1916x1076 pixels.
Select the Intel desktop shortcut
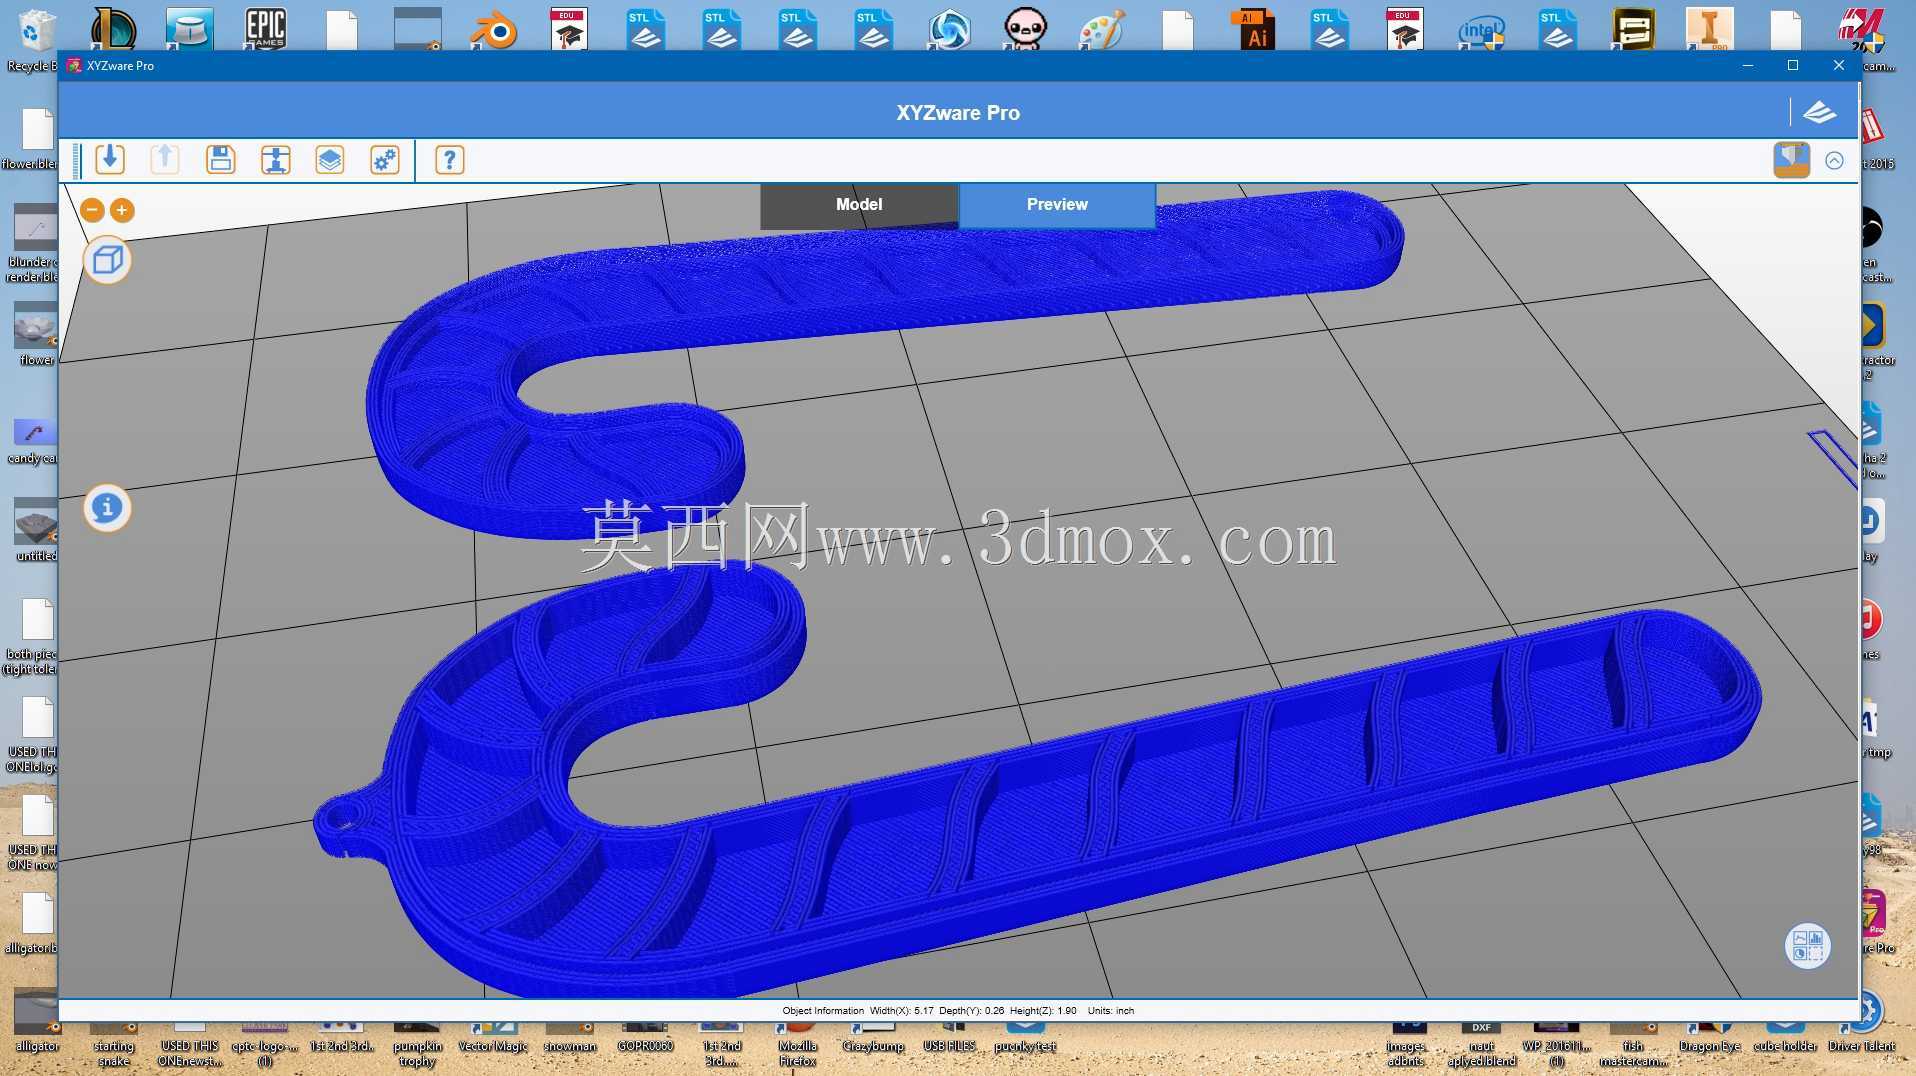(x=1481, y=30)
